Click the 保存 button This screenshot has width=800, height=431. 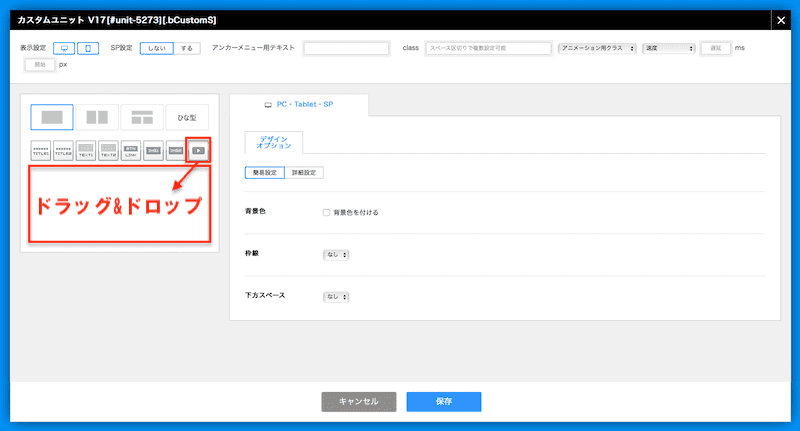444,401
